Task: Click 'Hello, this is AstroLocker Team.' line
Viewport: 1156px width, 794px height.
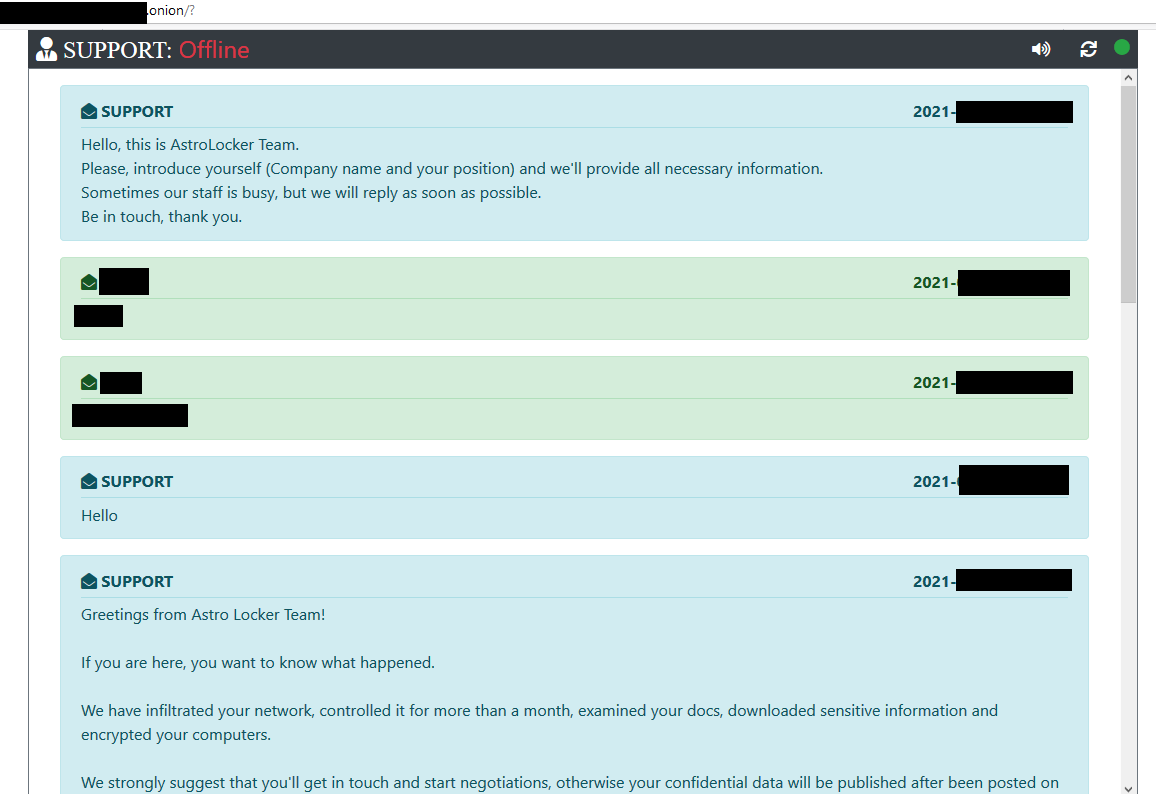Action: pos(190,144)
